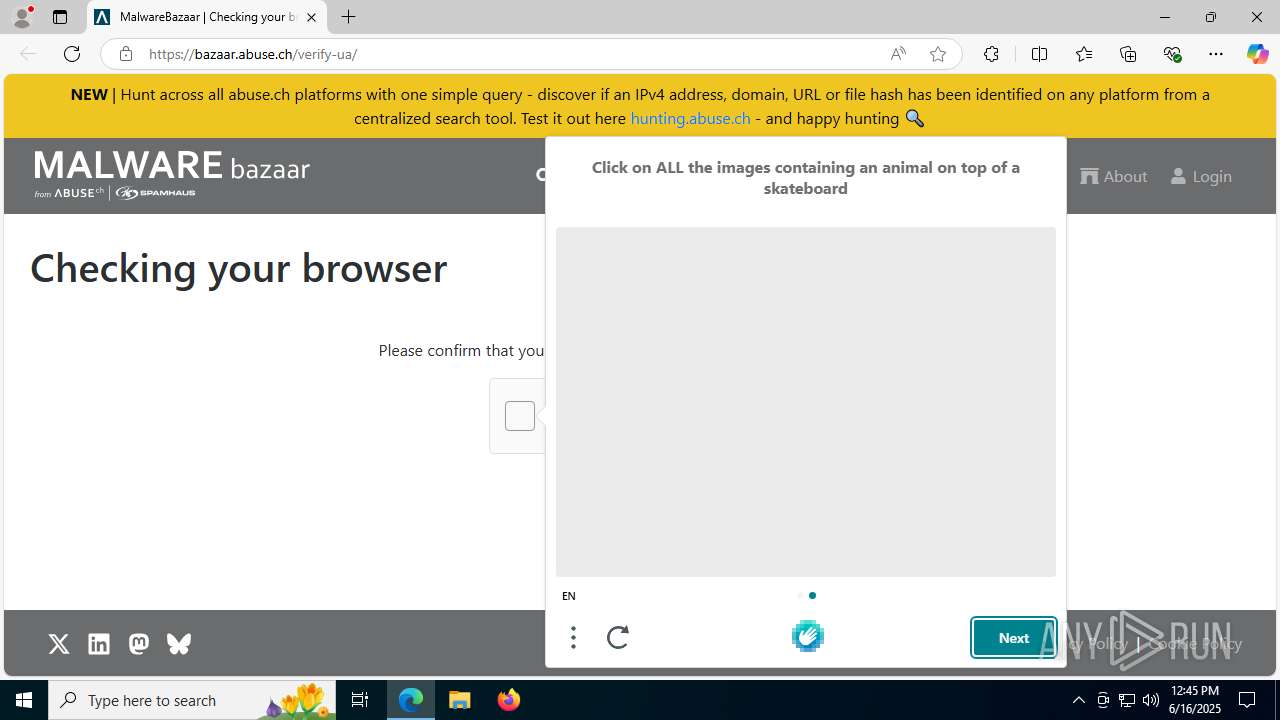
Task: Click the Next captcha button
Action: pyautogui.click(x=1013, y=638)
